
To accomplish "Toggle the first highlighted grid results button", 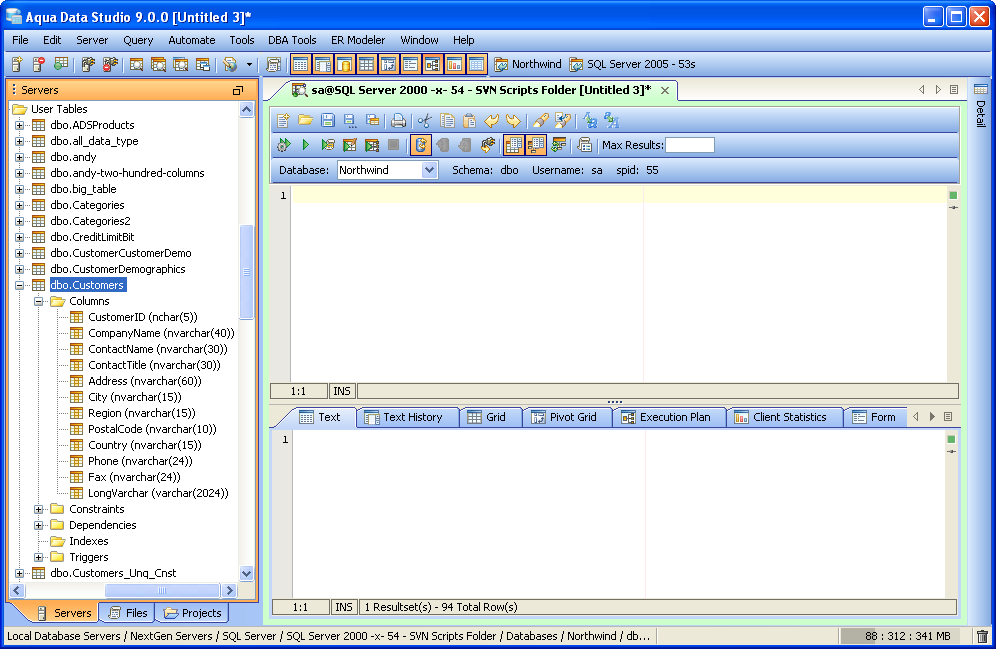I will click(x=514, y=145).
